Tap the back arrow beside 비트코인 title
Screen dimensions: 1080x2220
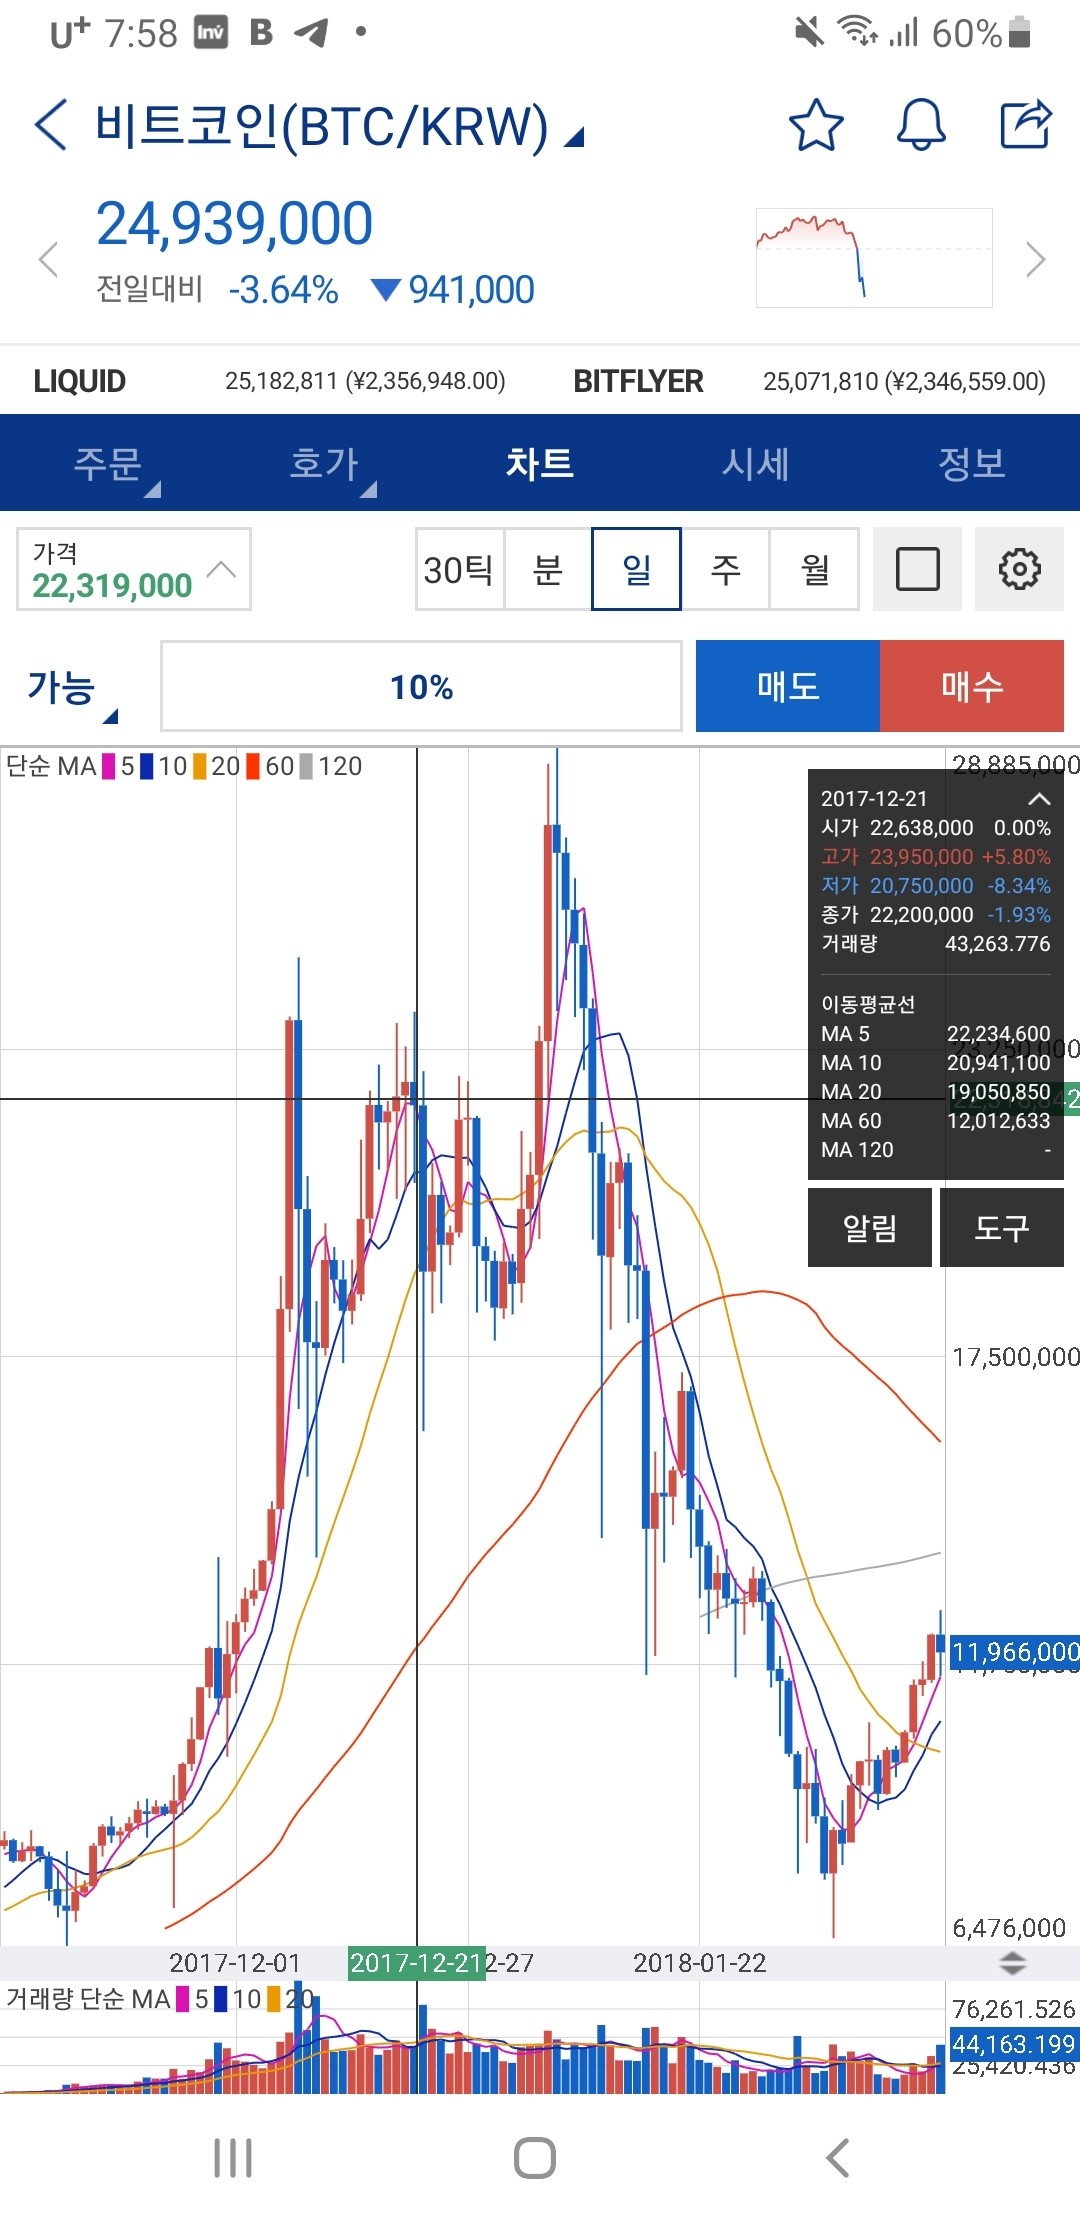(x=52, y=126)
